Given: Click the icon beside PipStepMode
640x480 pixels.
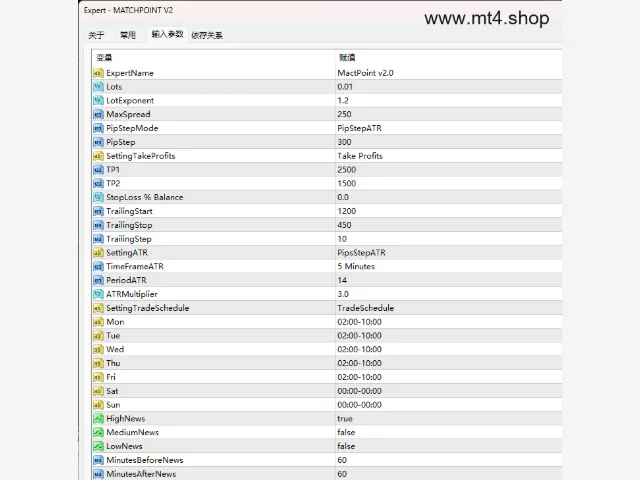Looking at the screenshot, I should tap(98, 128).
